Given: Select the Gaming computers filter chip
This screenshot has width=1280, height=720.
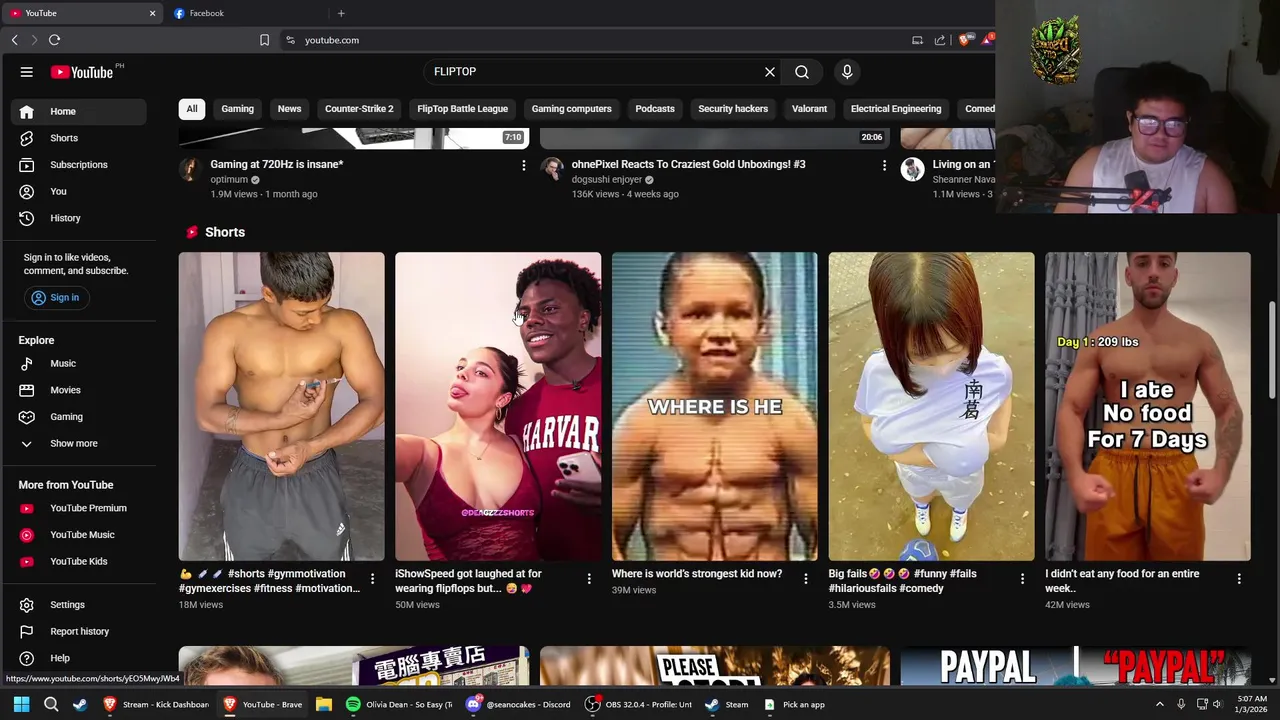Looking at the screenshot, I should pyautogui.click(x=571, y=109).
